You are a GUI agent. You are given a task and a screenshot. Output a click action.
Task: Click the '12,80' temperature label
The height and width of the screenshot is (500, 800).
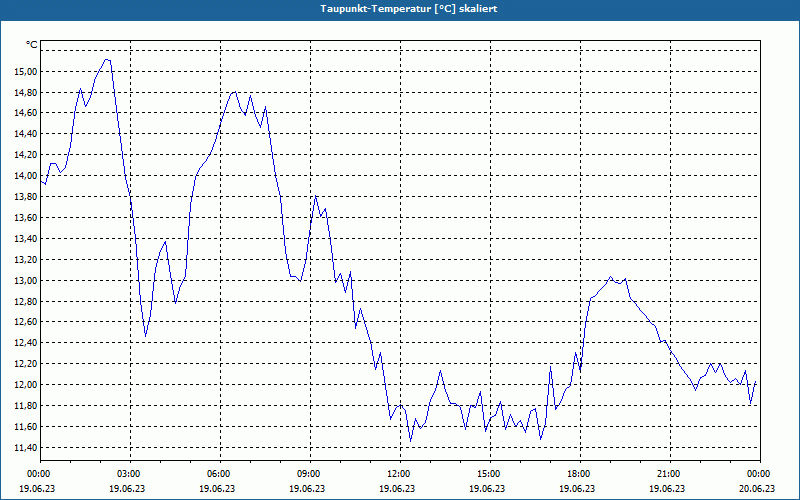(x=26, y=301)
